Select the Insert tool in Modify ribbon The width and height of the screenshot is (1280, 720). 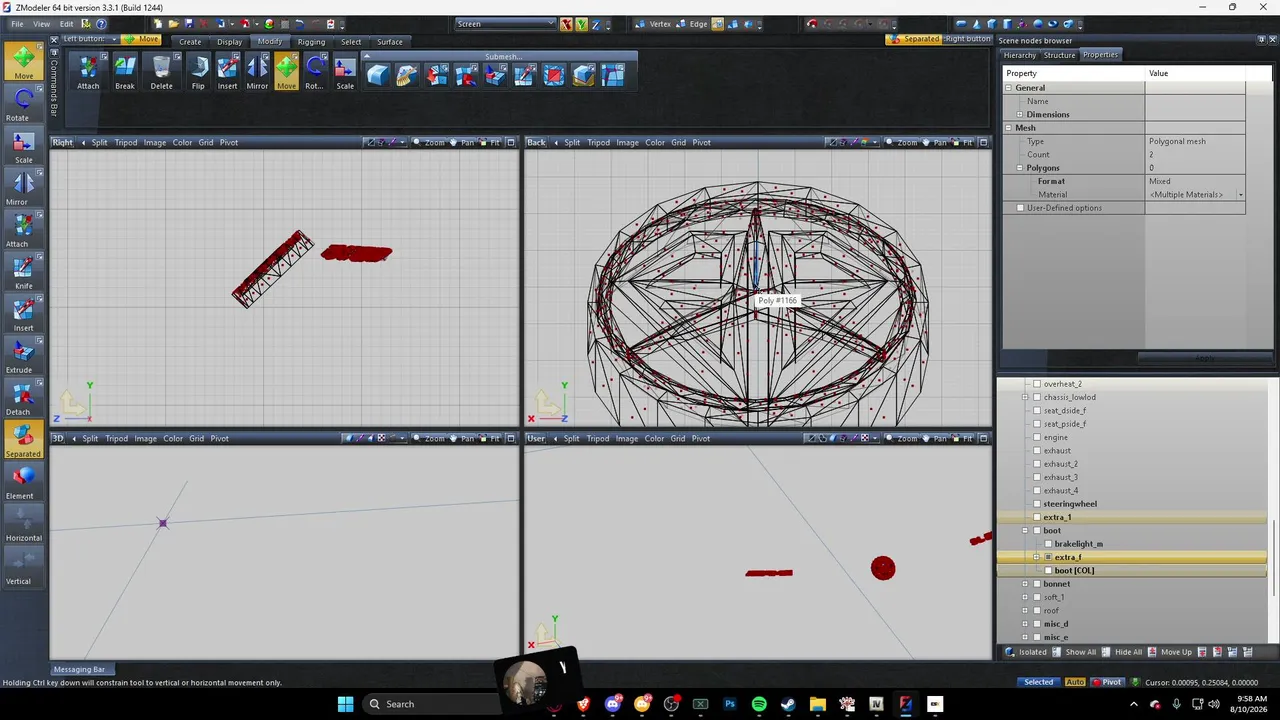pos(228,72)
